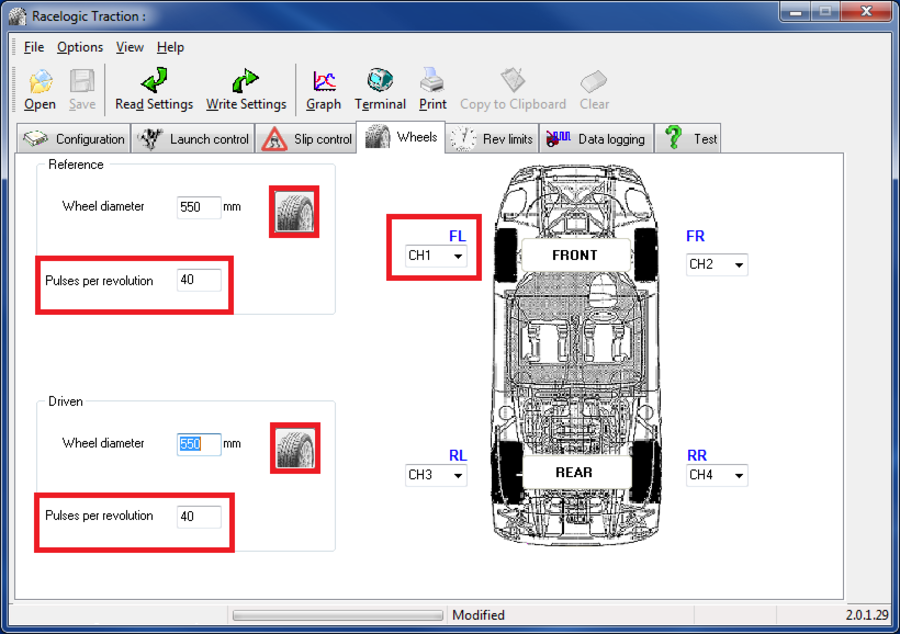Click the Driven wheel tyre icon button
Screen dimensions: 900x634
coord(295,449)
